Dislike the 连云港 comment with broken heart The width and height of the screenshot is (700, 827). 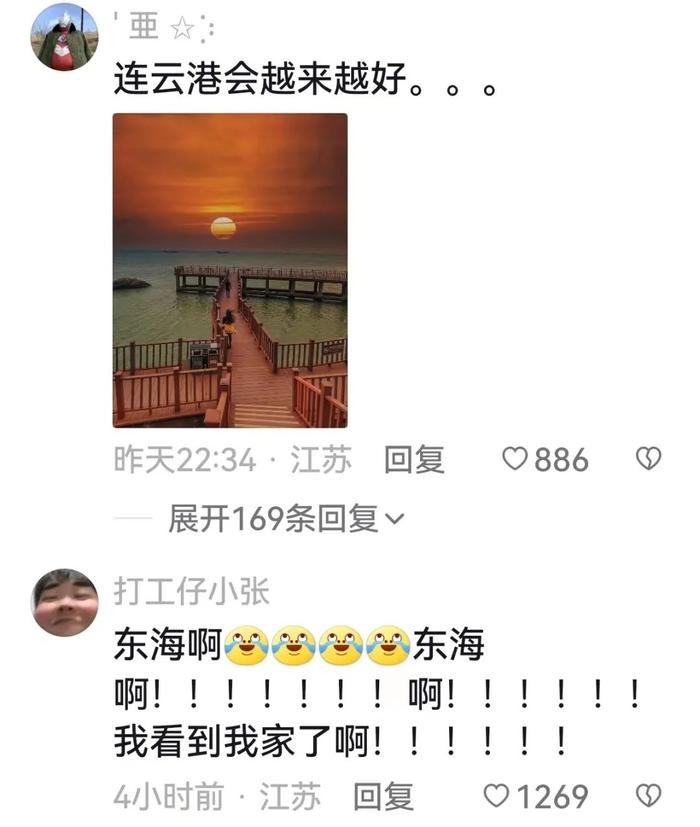pos(648,459)
